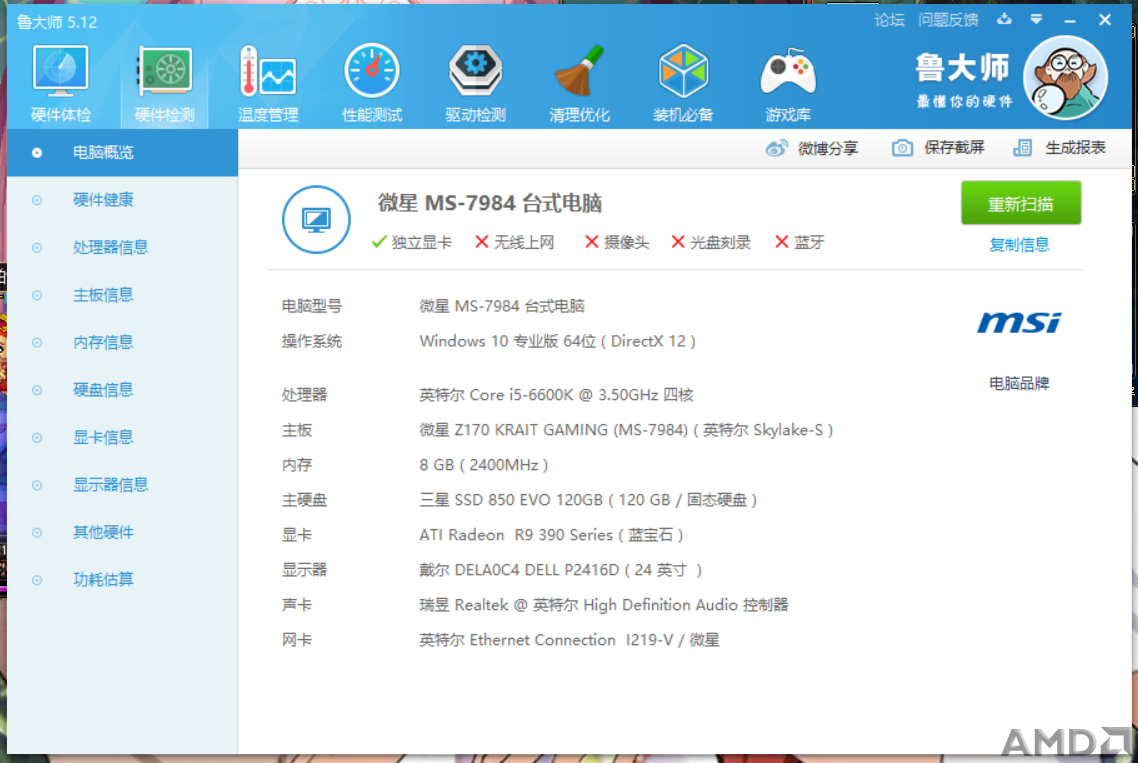Click the 8 GB ( 2400MHz ) memory value
This screenshot has height=763, width=1138.
pos(483,465)
